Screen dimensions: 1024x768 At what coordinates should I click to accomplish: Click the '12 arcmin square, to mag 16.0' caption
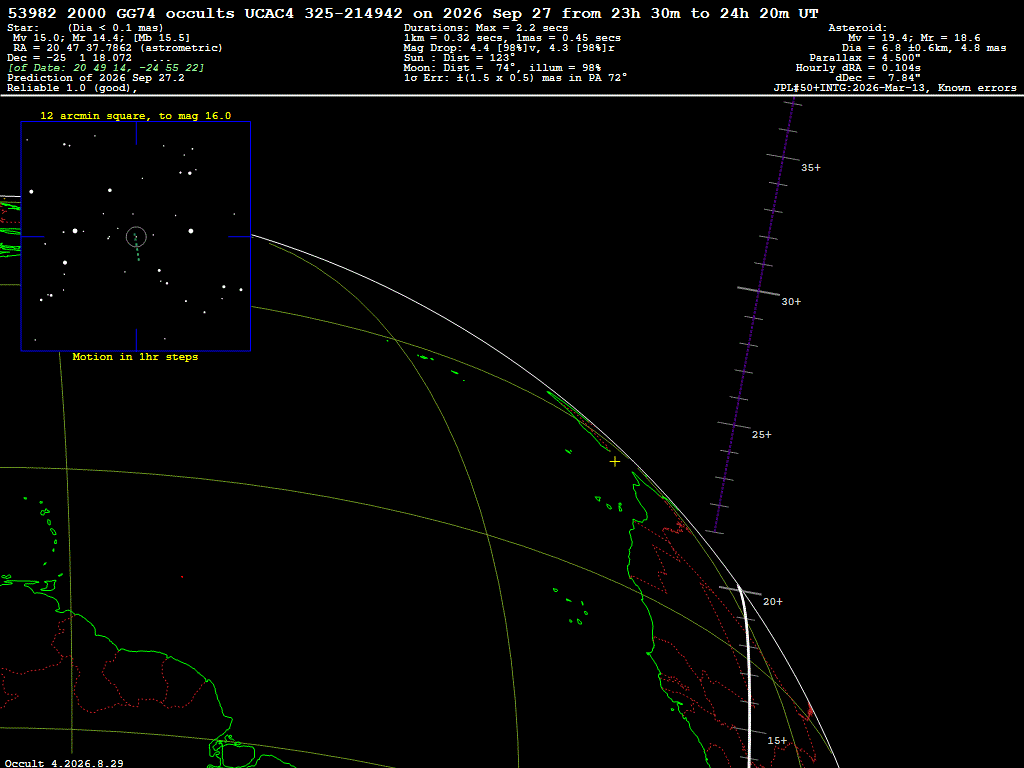(136, 116)
